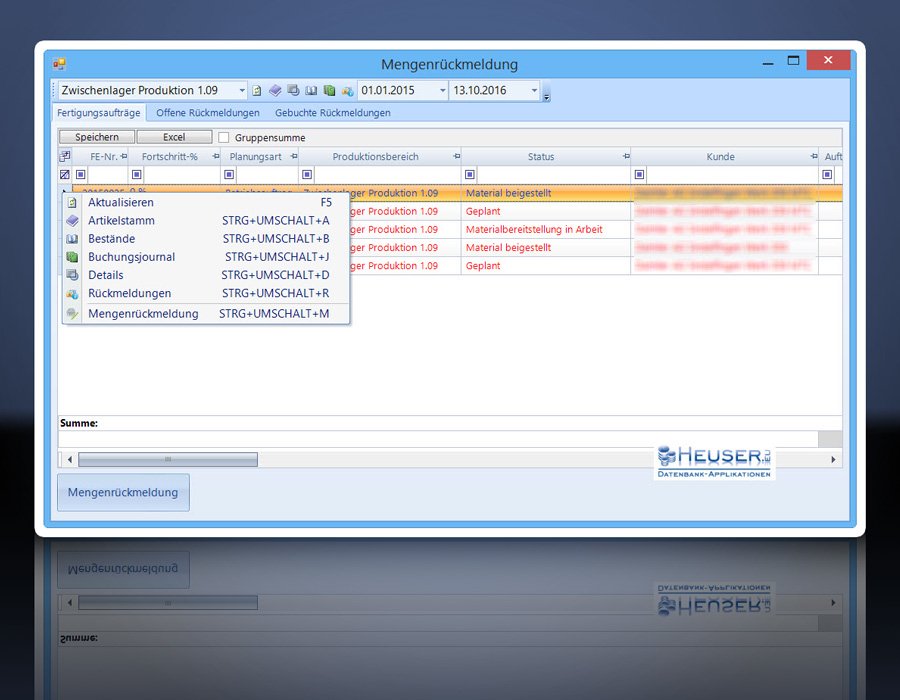900x700 pixels.
Task: Sort by the Status column header
Action: click(541, 157)
